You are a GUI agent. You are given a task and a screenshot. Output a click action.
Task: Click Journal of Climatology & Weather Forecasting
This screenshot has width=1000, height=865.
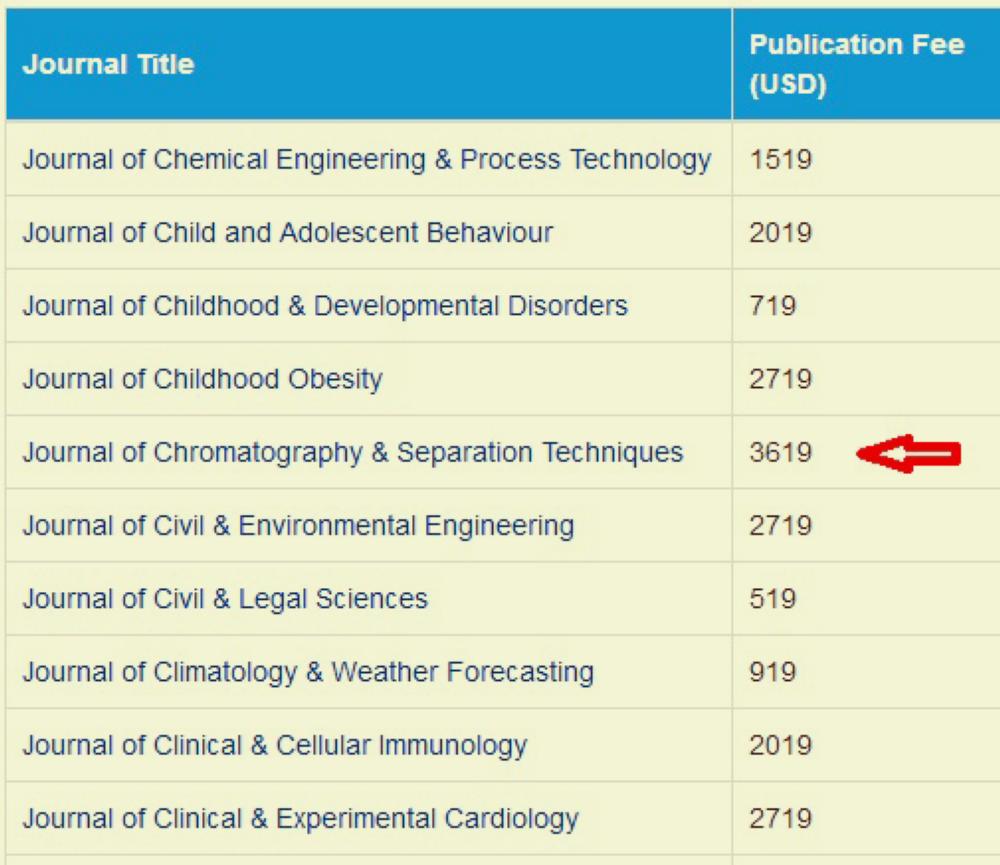click(x=308, y=672)
